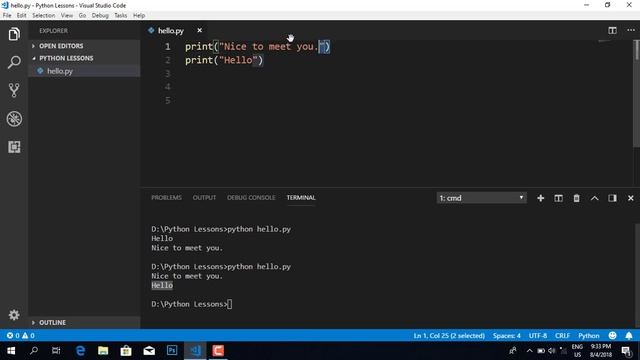The width and height of the screenshot is (640, 360).
Task: Open the Edit menu
Action: pyautogui.click(x=21, y=16)
